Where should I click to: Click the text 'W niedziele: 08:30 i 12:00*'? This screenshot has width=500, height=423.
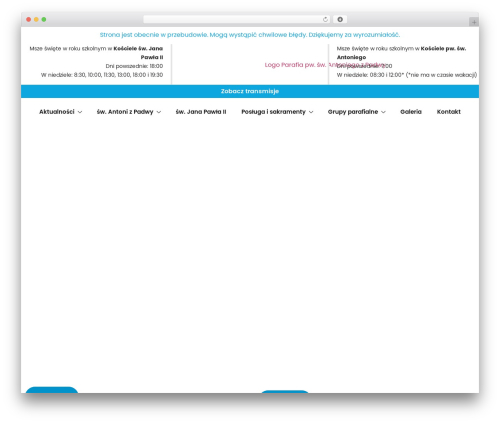(x=370, y=75)
